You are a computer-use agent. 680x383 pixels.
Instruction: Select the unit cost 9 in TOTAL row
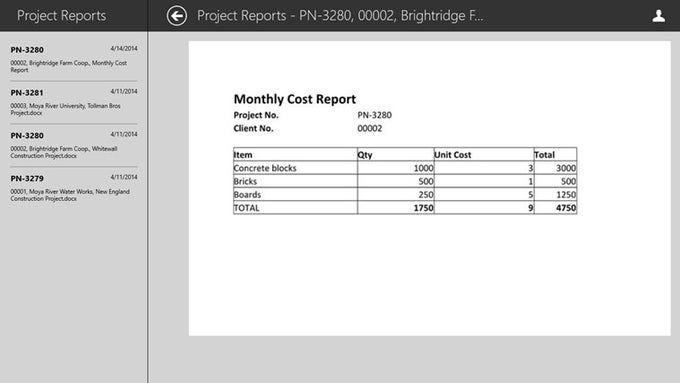(484, 208)
